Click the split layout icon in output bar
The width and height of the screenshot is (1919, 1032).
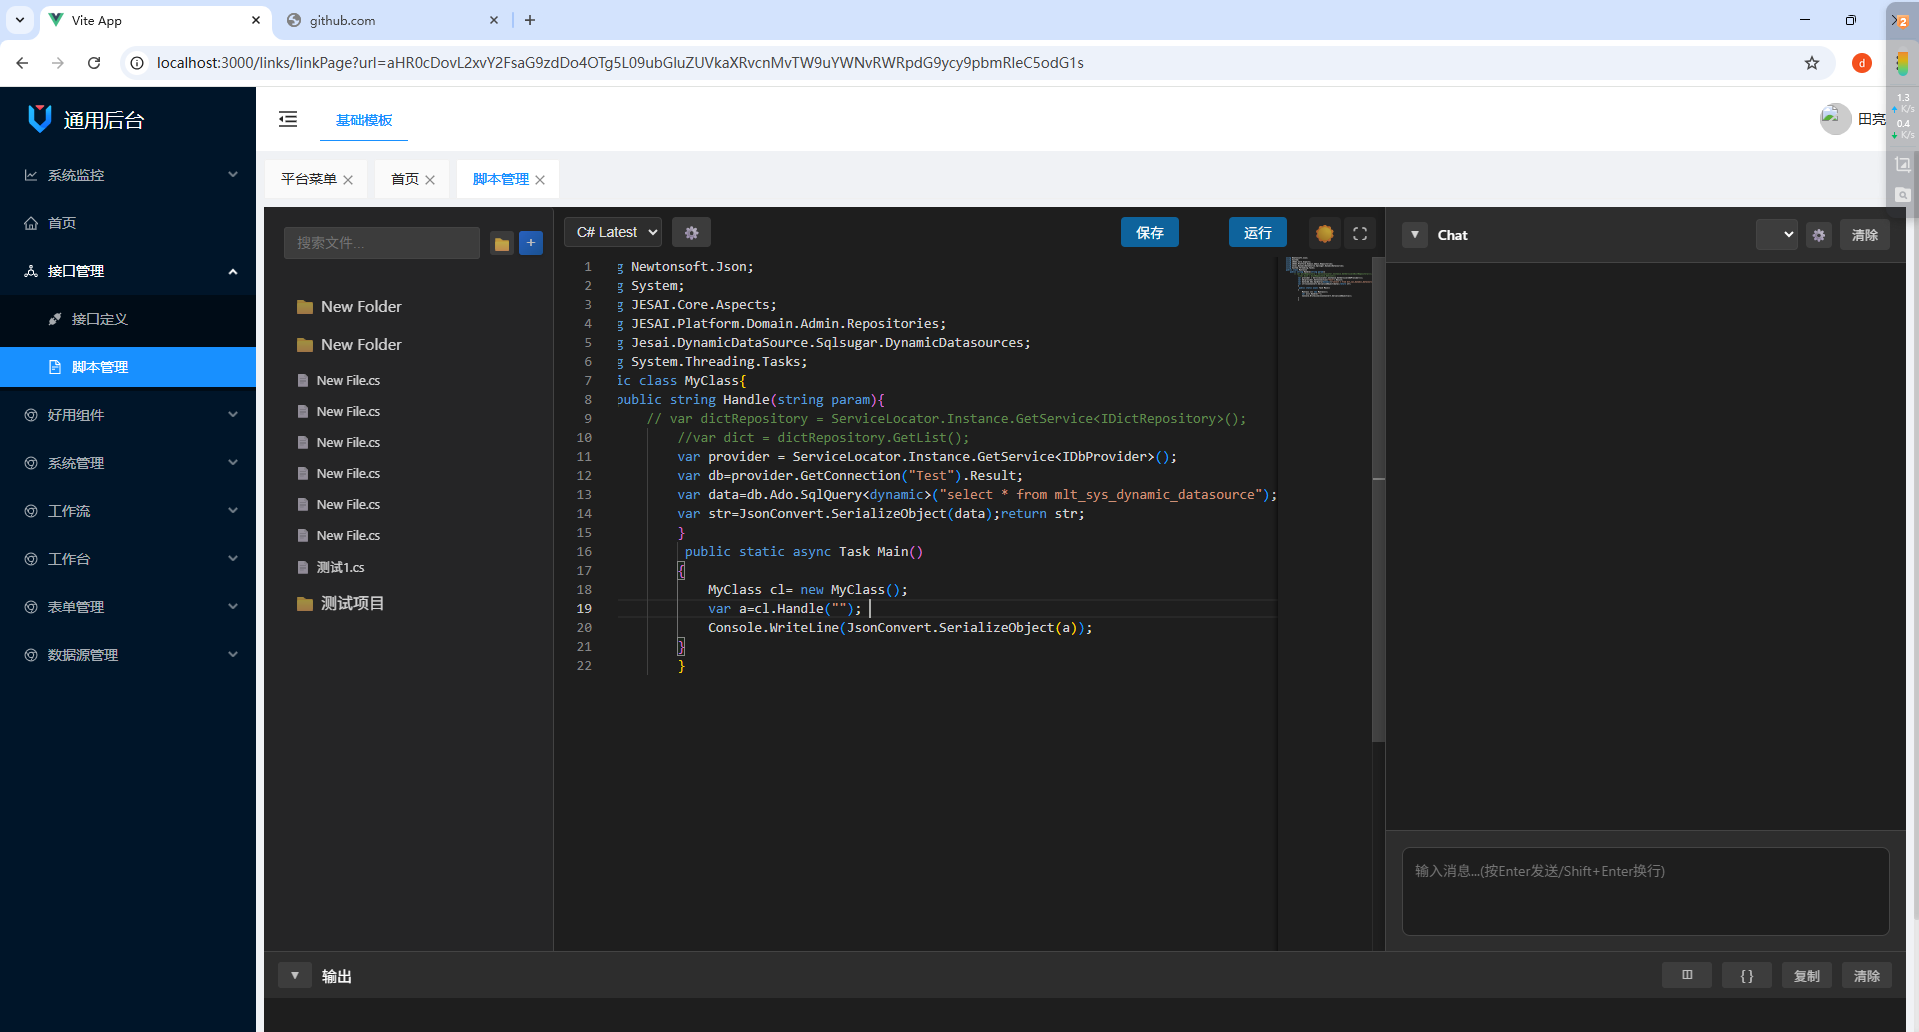[x=1687, y=975]
